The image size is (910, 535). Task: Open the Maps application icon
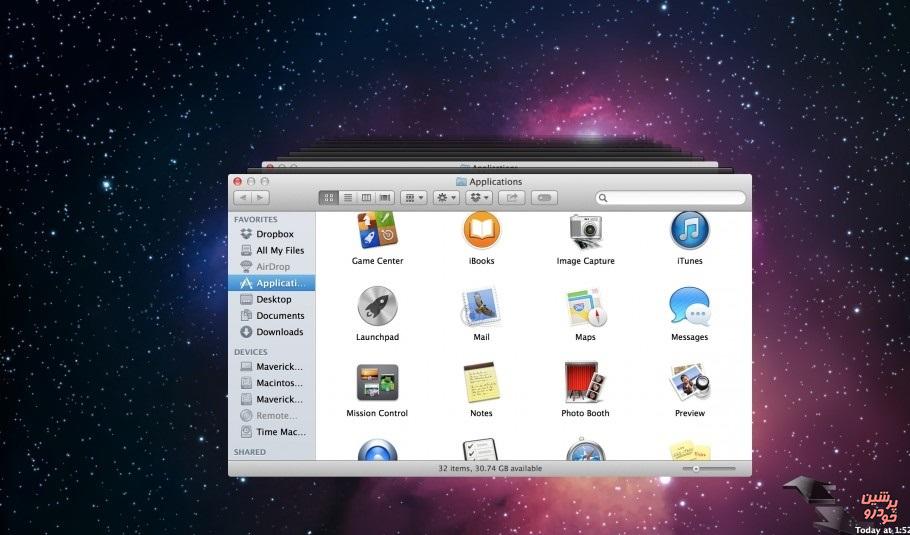coord(585,307)
